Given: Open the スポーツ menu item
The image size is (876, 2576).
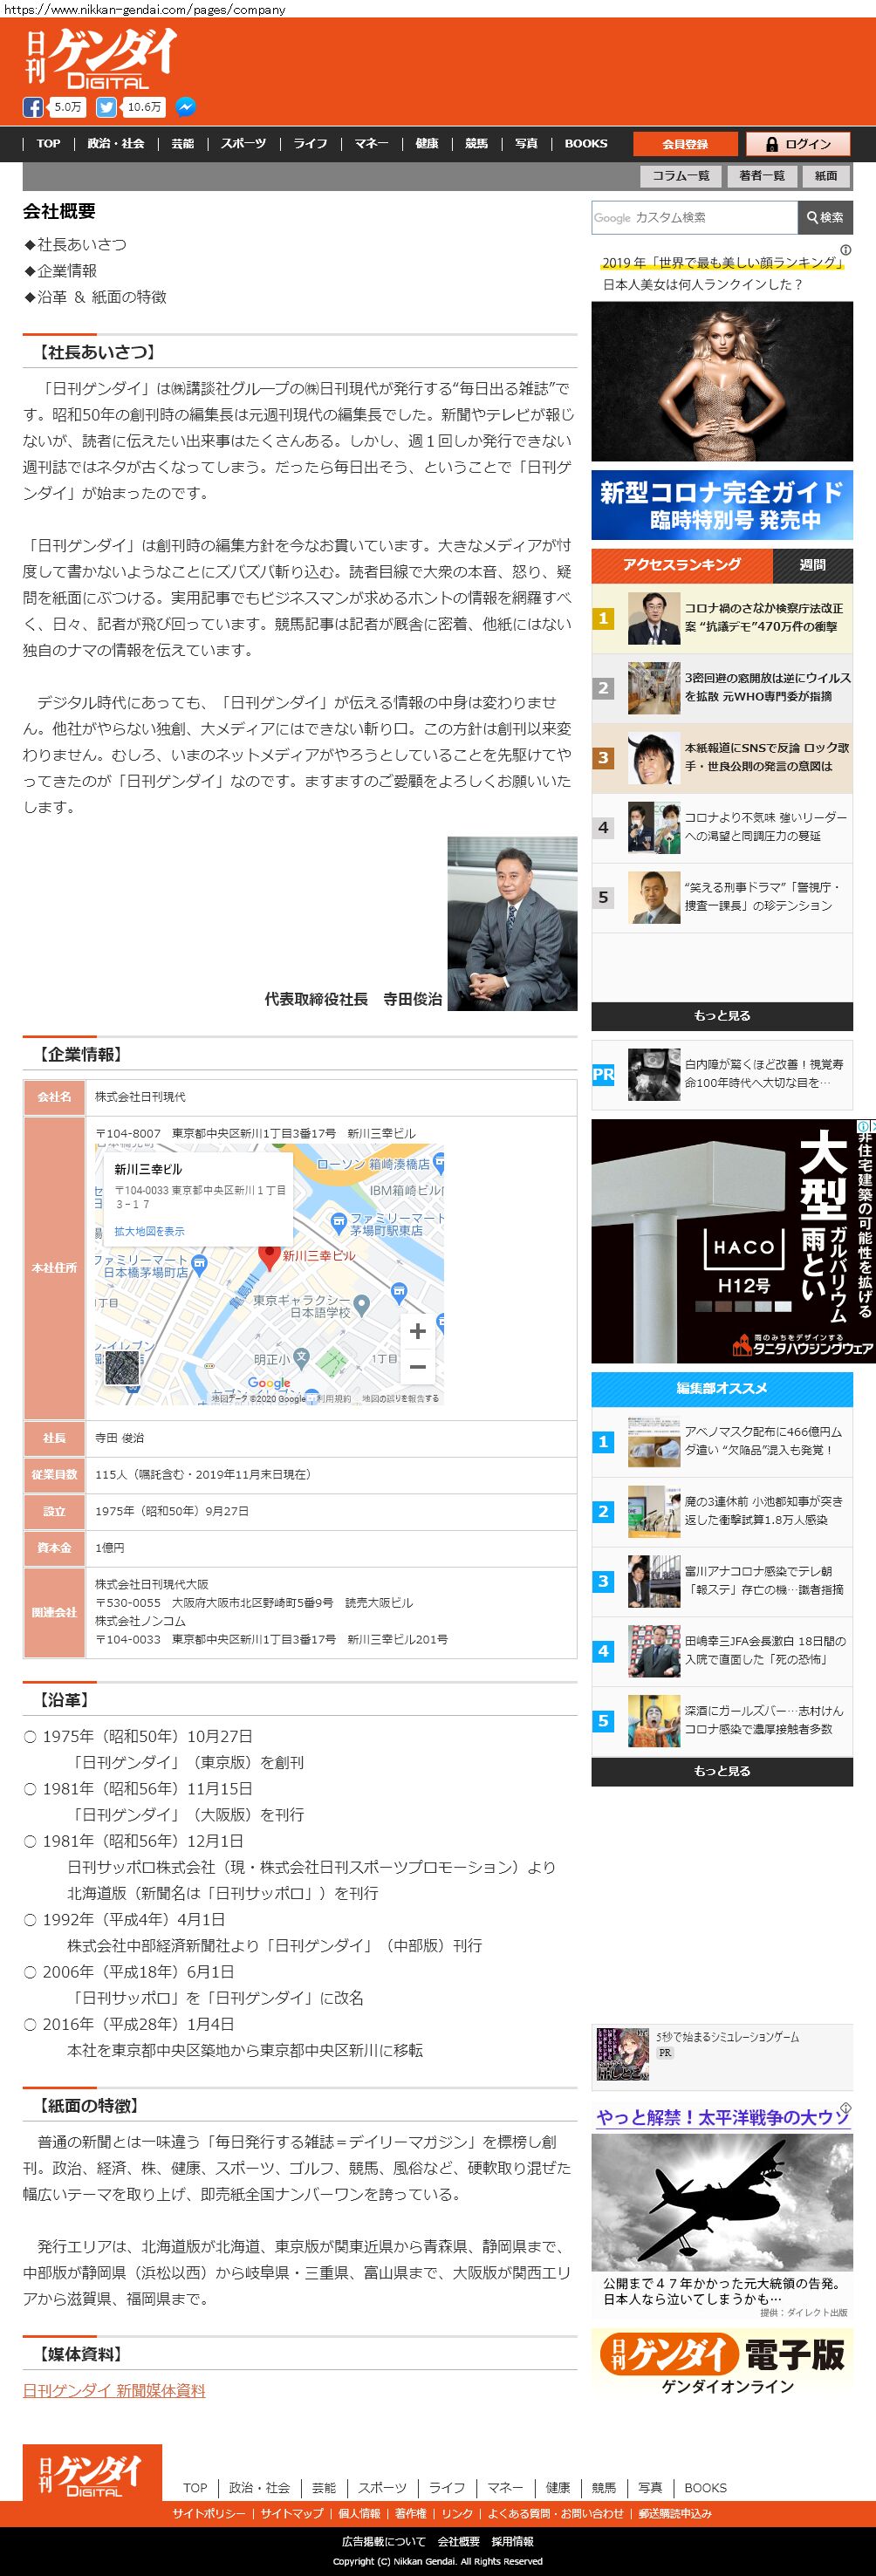Looking at the screenshot, I should 244,144.
